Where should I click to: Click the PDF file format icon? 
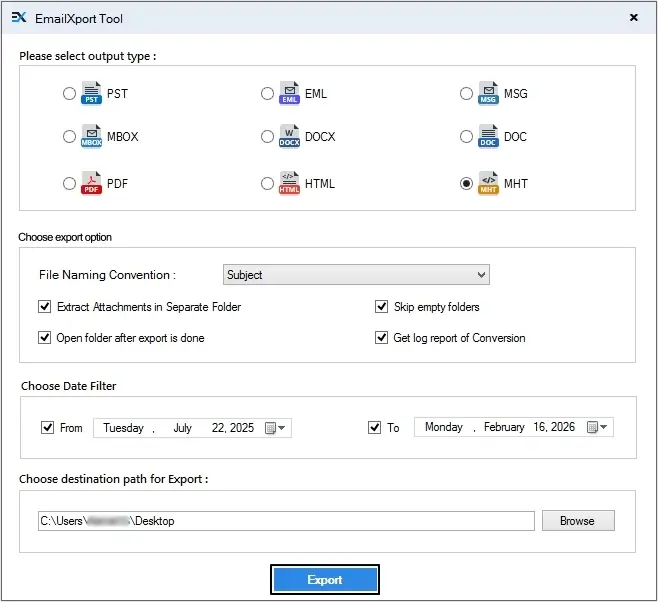pos(91,184)
